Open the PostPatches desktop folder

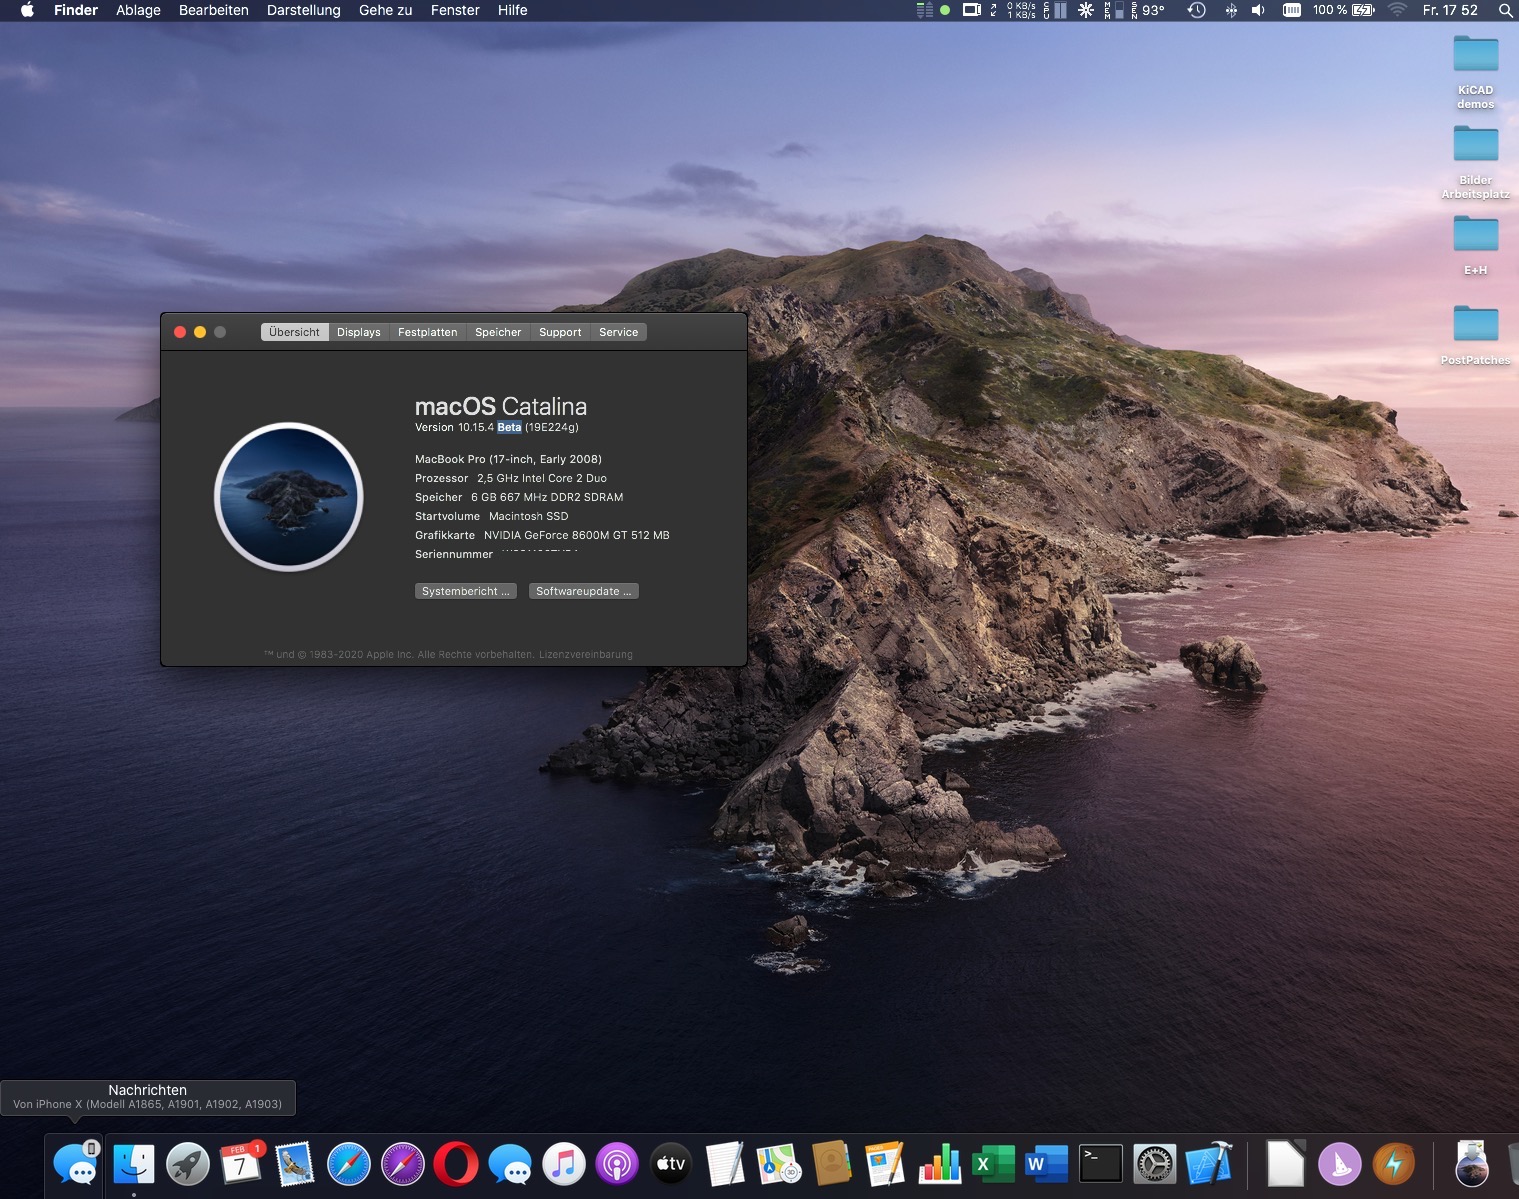(1475, 325)
